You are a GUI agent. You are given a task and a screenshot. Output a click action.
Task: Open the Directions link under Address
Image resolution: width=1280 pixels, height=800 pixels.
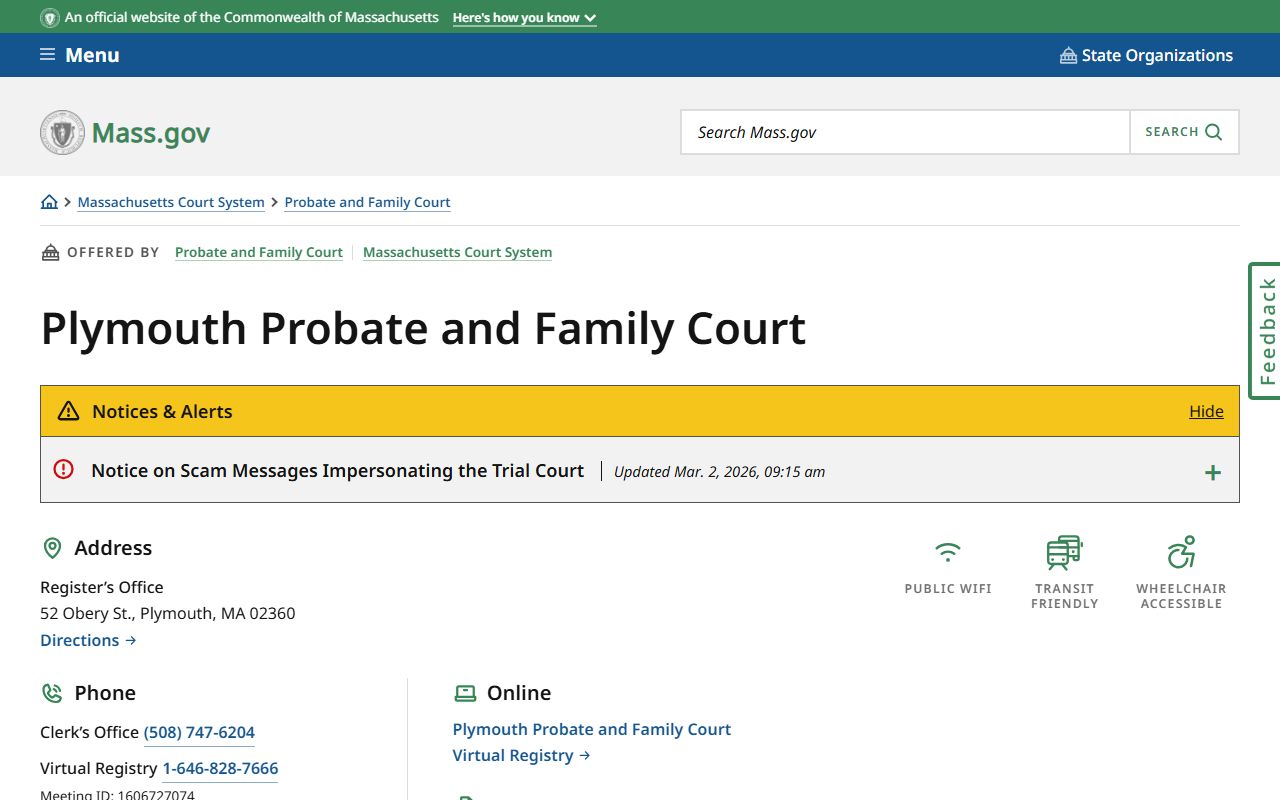[88, 640]
